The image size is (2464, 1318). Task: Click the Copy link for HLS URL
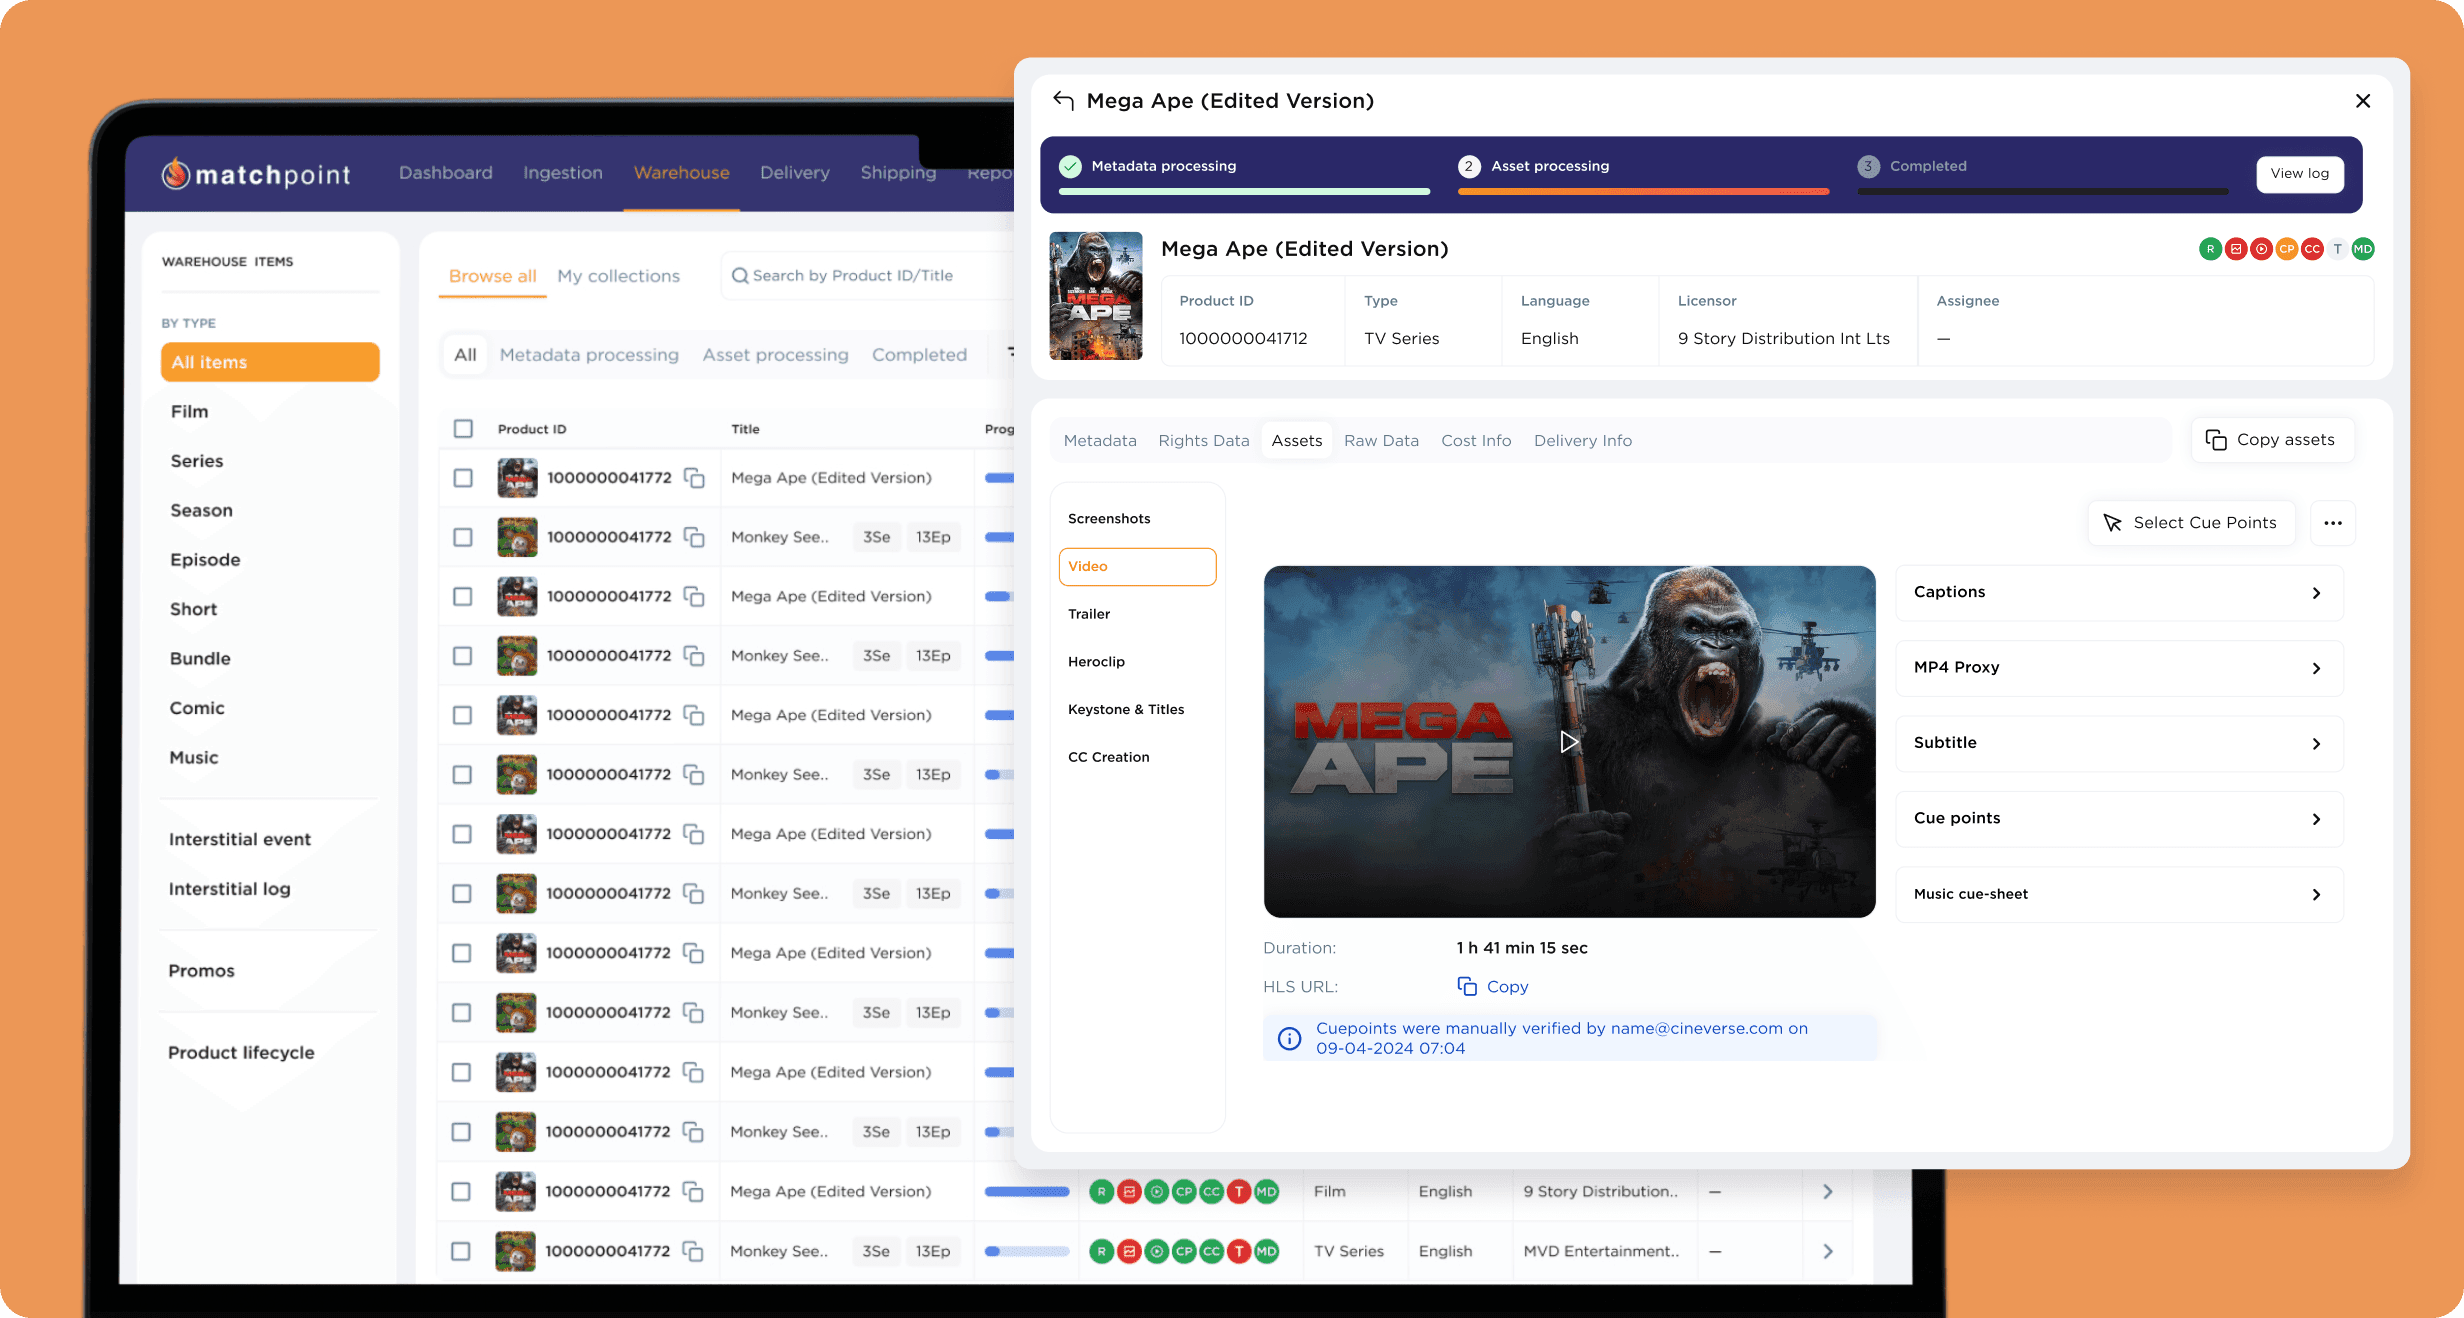pyautogui.click(x=1507, y=986)
